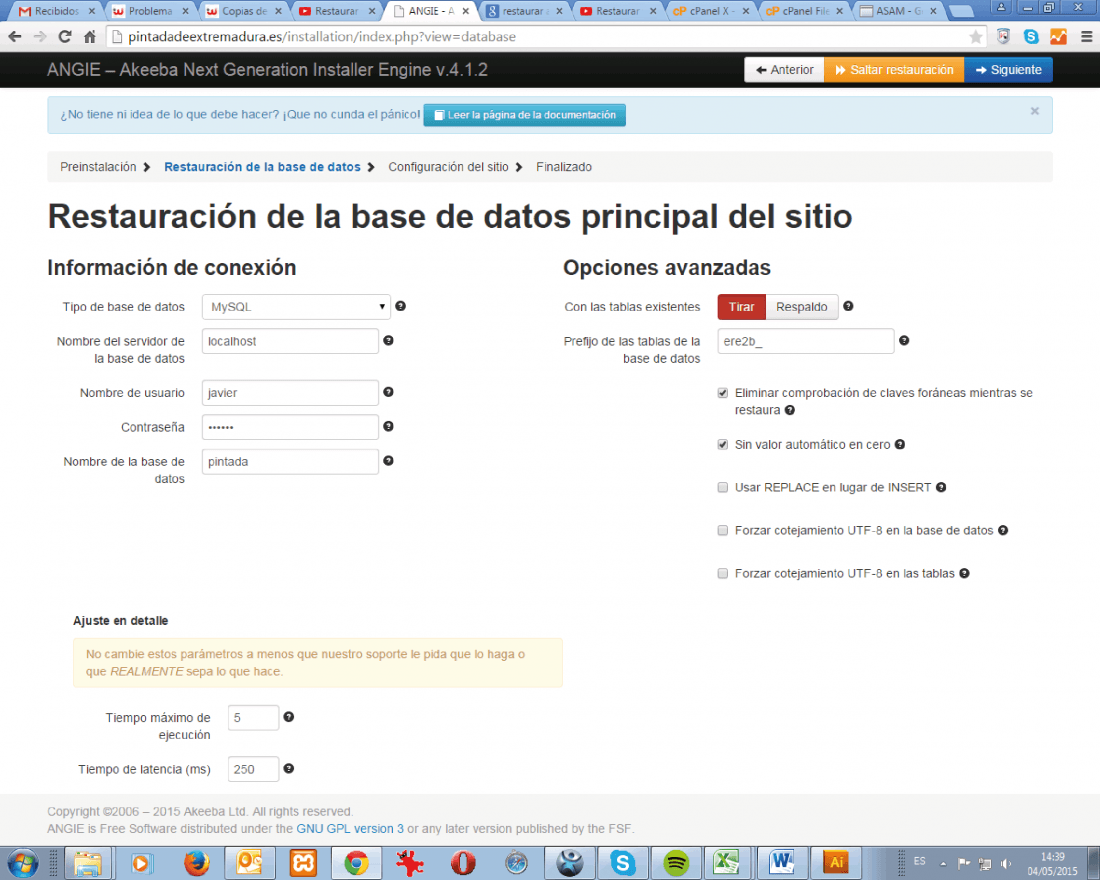Image resolution: width=1100 pixels, height=880 pixels.
Task: Show help for Forzar cotejamiento UTF-8 en la base de datos
Action: pos(1003,530)
